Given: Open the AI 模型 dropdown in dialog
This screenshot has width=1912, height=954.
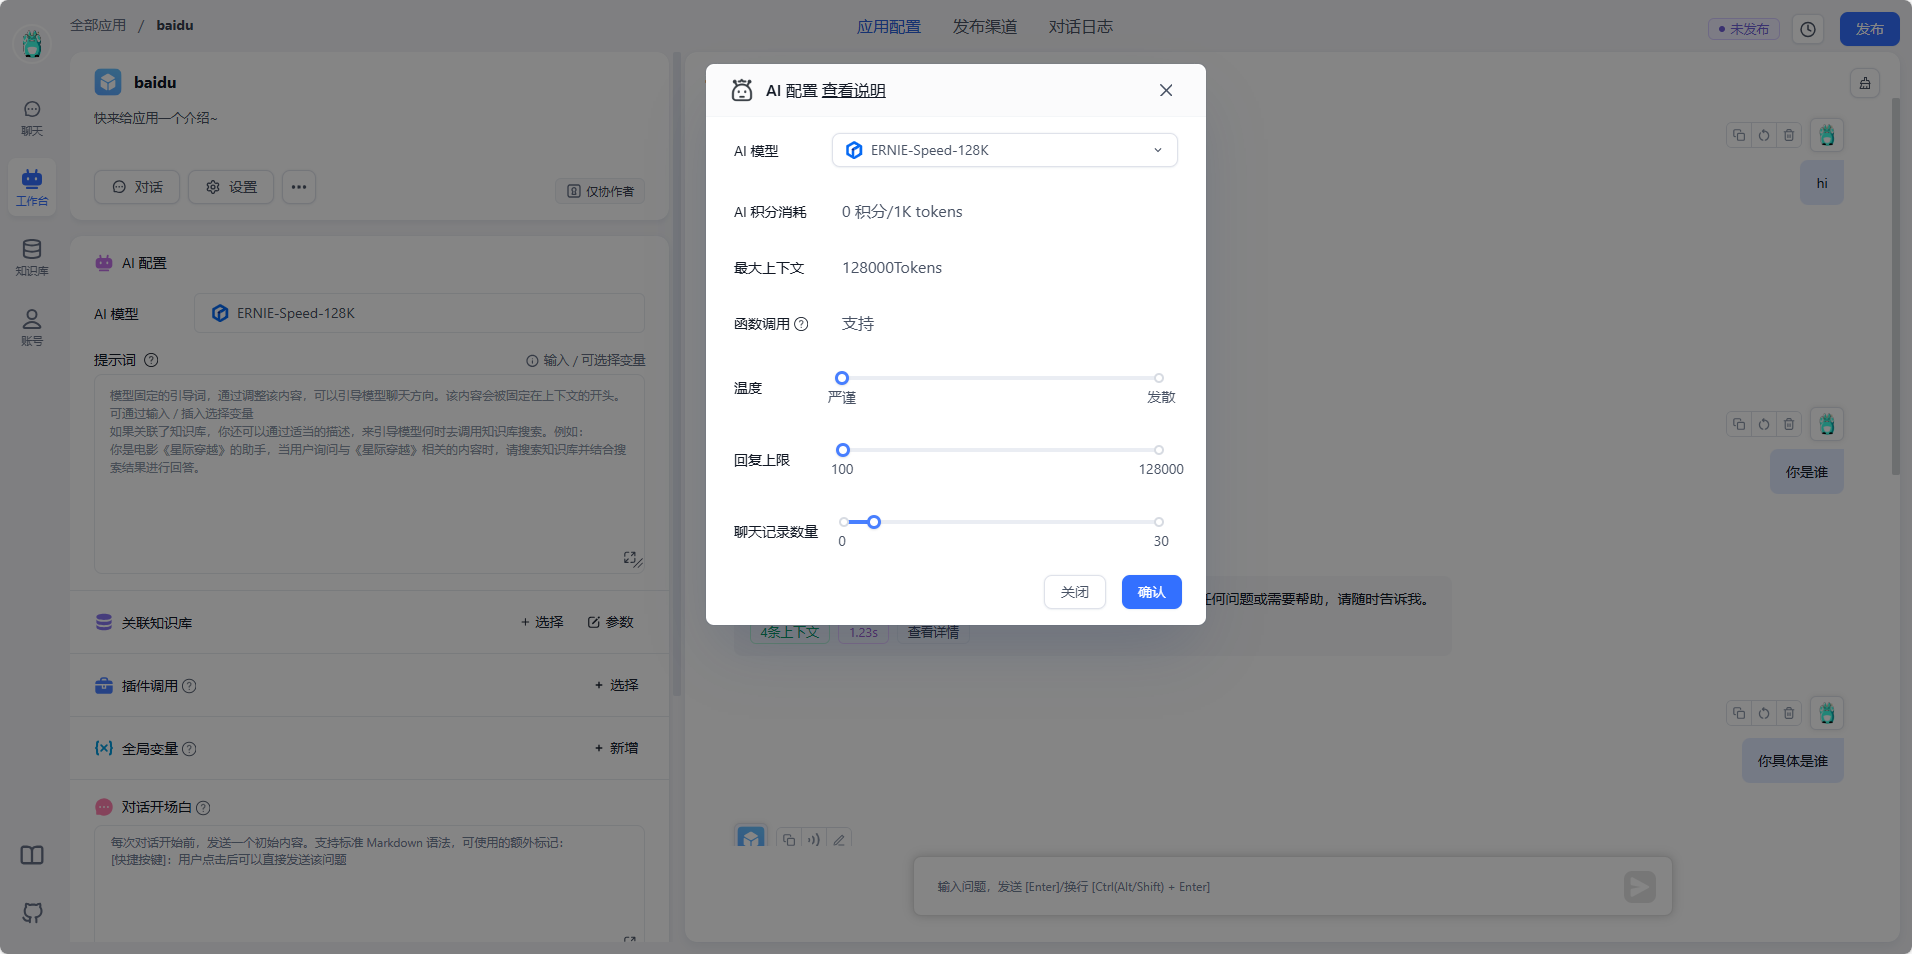Looking at the screenshot, I should pos(1005,150).
